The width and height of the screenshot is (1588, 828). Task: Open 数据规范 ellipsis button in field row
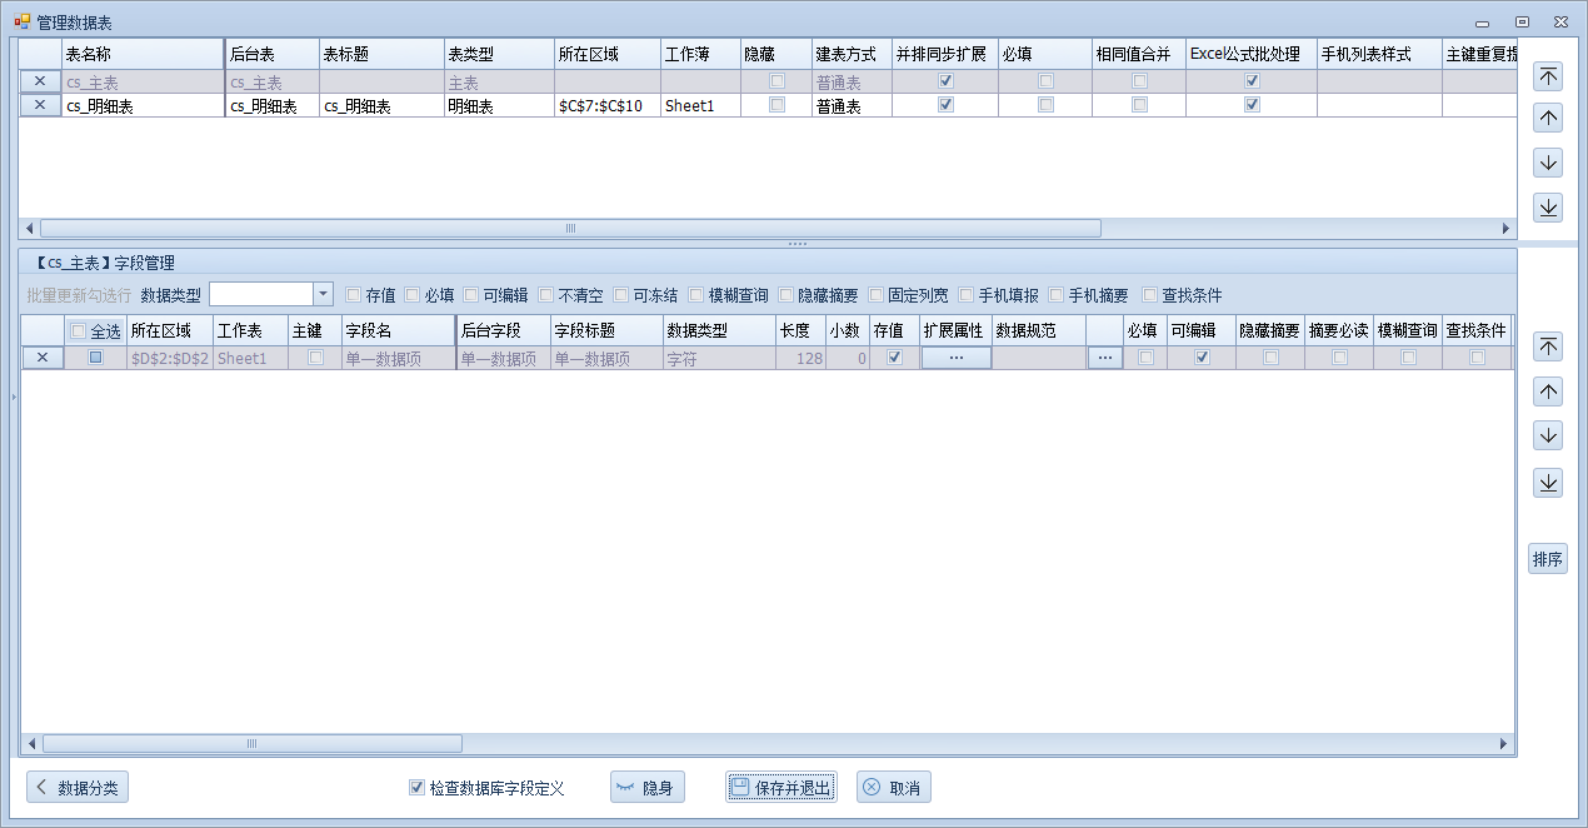(x=1104, y=357)
